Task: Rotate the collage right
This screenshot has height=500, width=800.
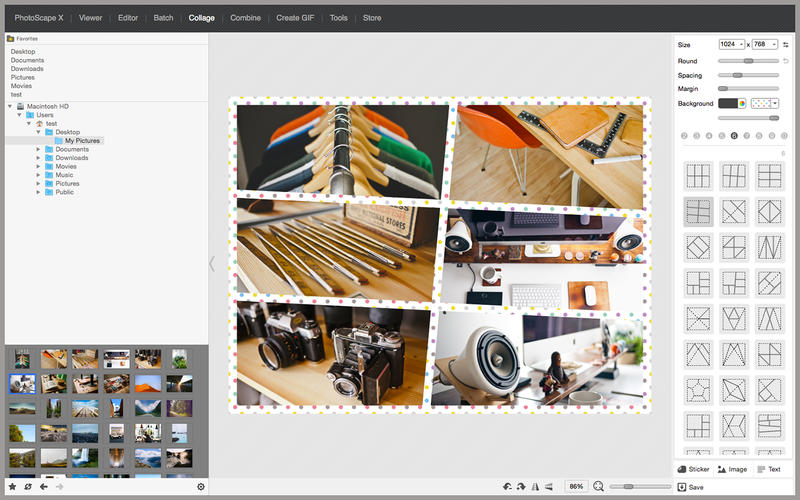Action: point(521,486)
